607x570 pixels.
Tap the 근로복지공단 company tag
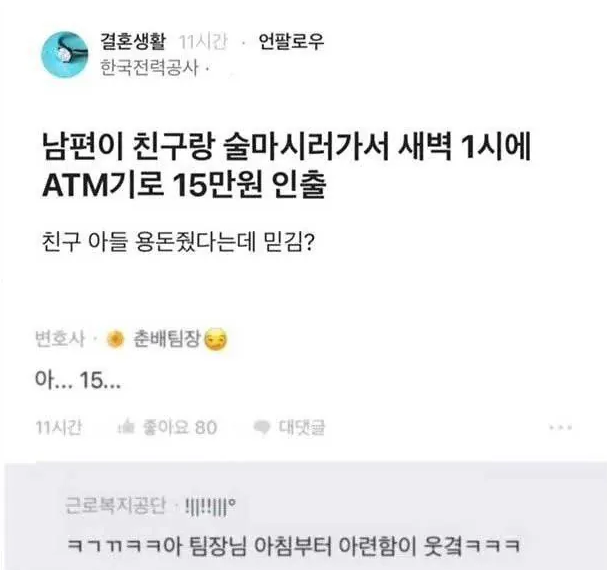(x=116, y=506)
